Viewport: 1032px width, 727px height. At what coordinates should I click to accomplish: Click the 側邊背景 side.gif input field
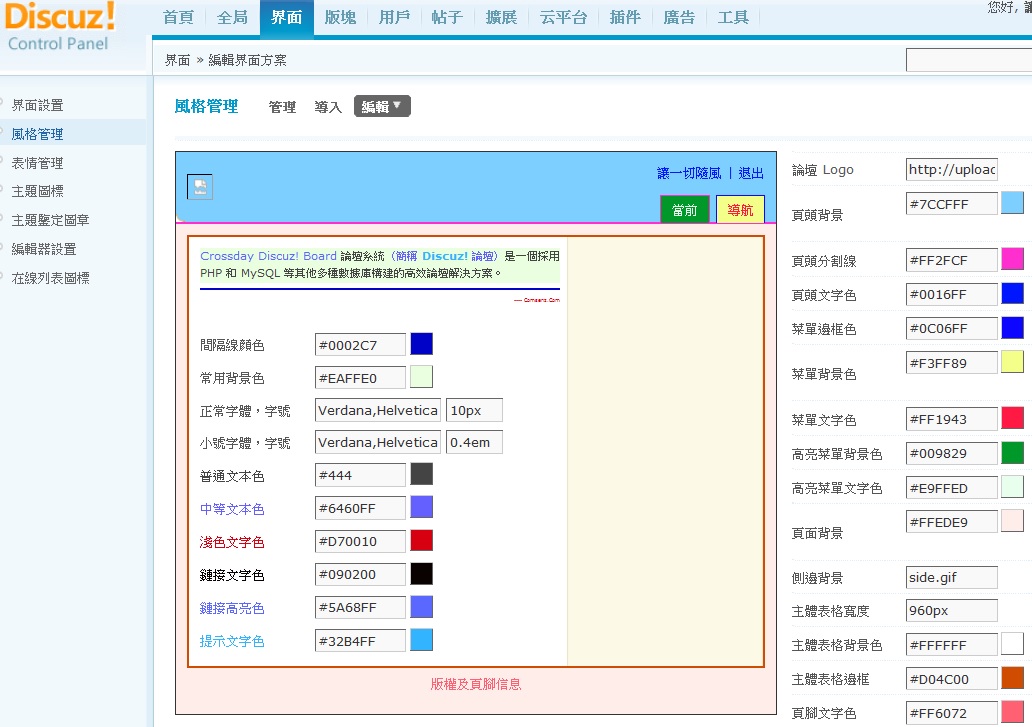pos(952,578)
